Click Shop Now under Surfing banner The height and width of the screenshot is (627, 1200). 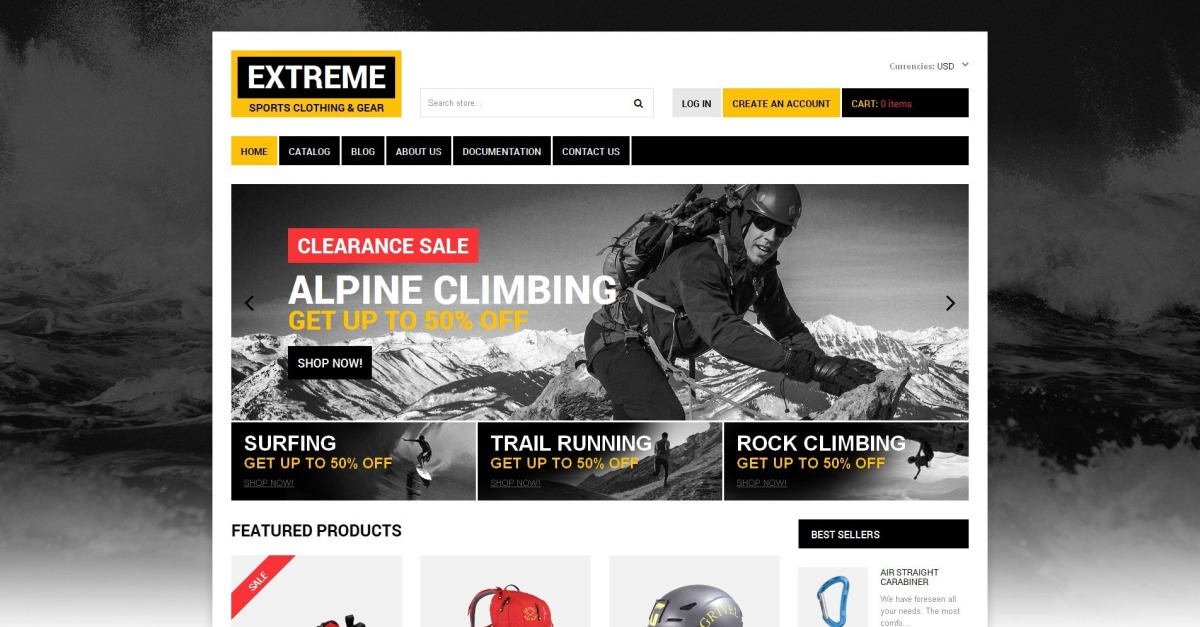click(269, 483)
